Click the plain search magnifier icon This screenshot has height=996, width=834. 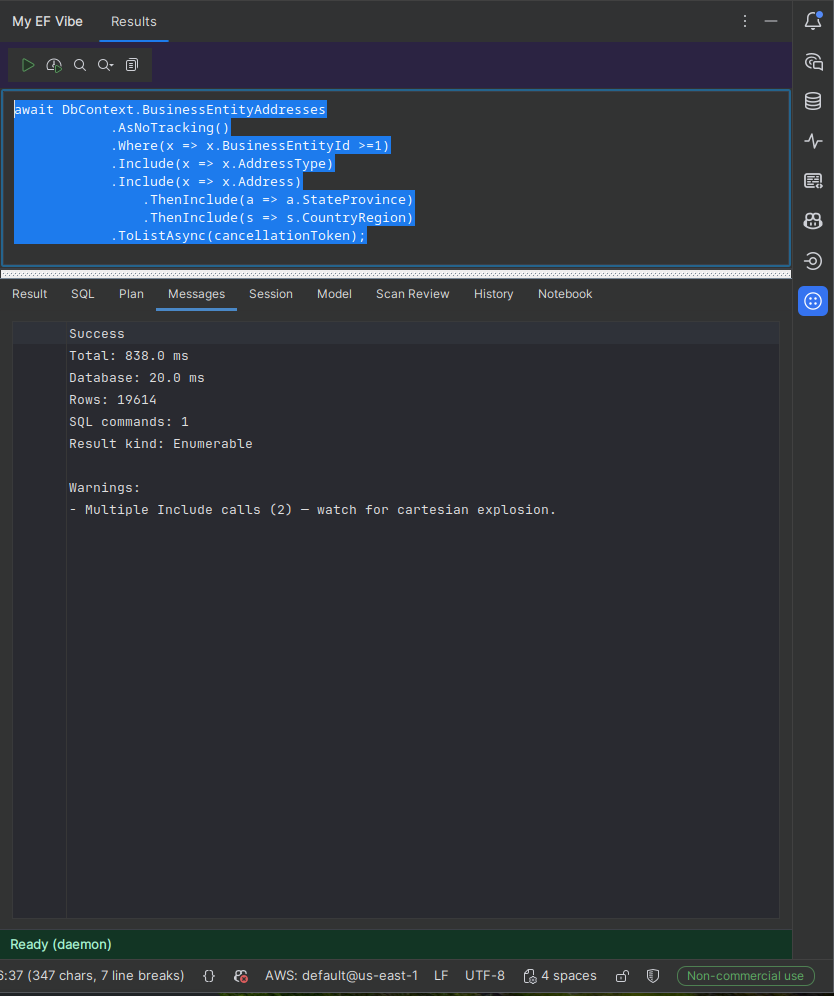(x=80, y=65)
